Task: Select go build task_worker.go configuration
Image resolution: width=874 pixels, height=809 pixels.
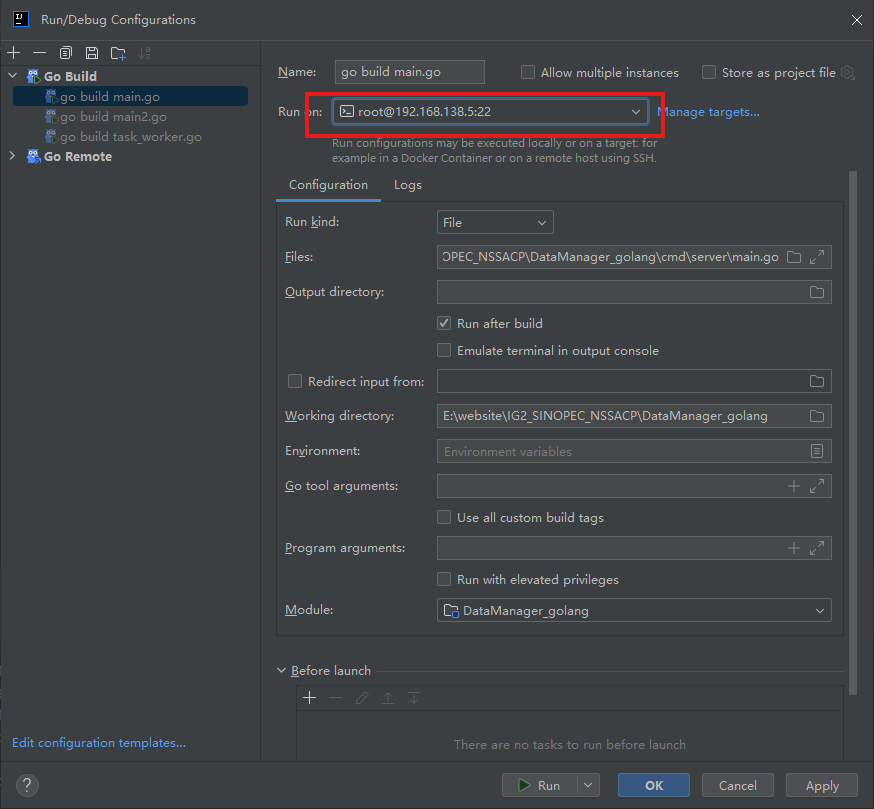Action: (x=130, y=137)
